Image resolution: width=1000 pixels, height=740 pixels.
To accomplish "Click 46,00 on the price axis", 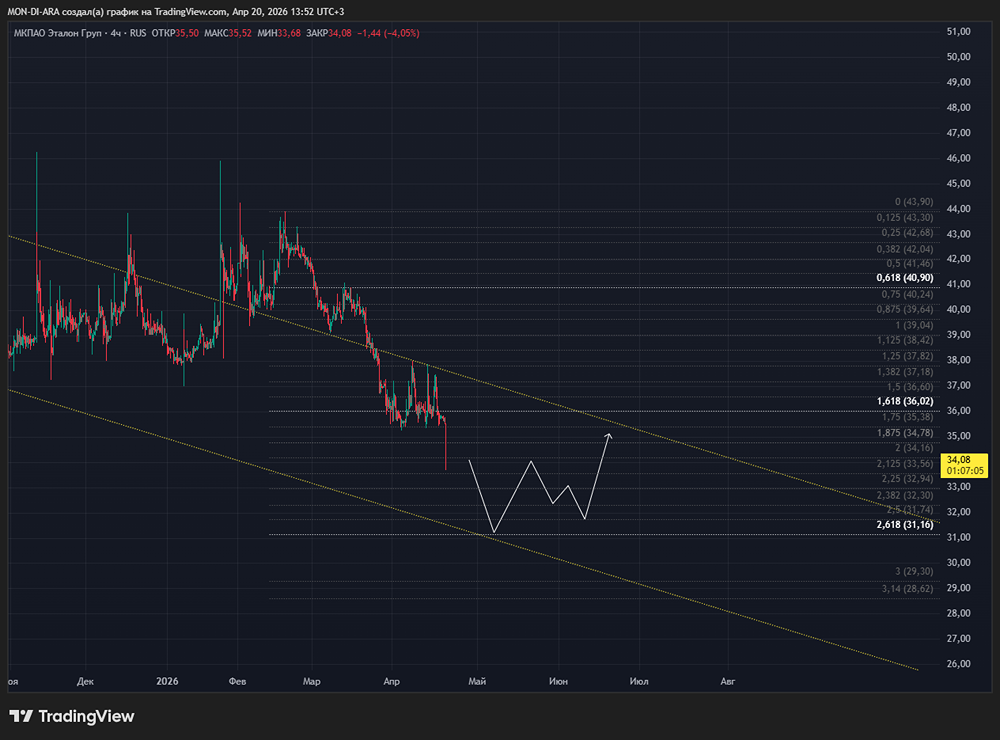I will (959, 158).
